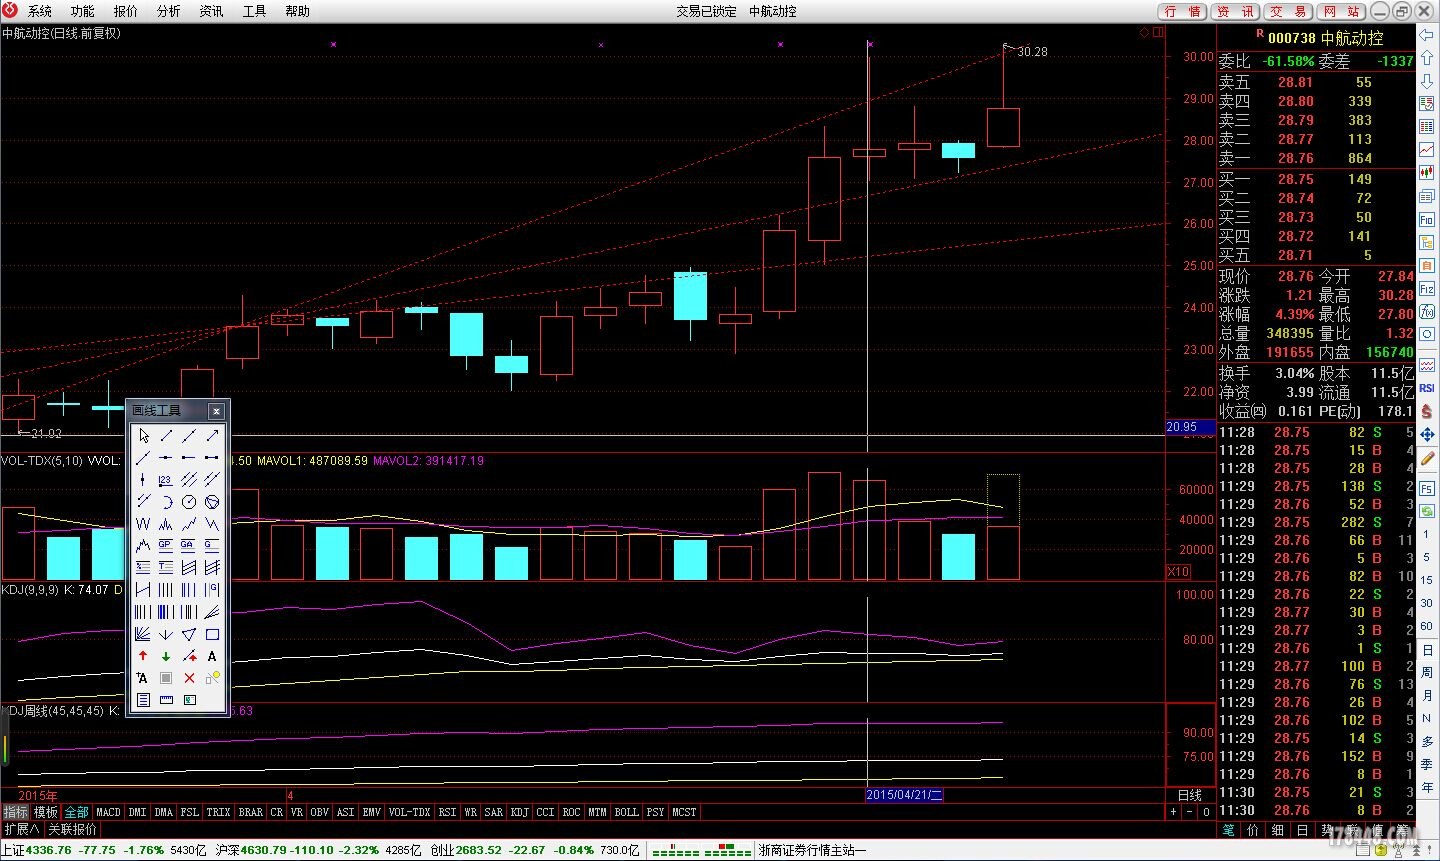Image resolution: width=1440 pixels, height=861 pixels.
Task: Pick the arrow line drawing tool
Action: pyautogui.click(x=212, y=436)
